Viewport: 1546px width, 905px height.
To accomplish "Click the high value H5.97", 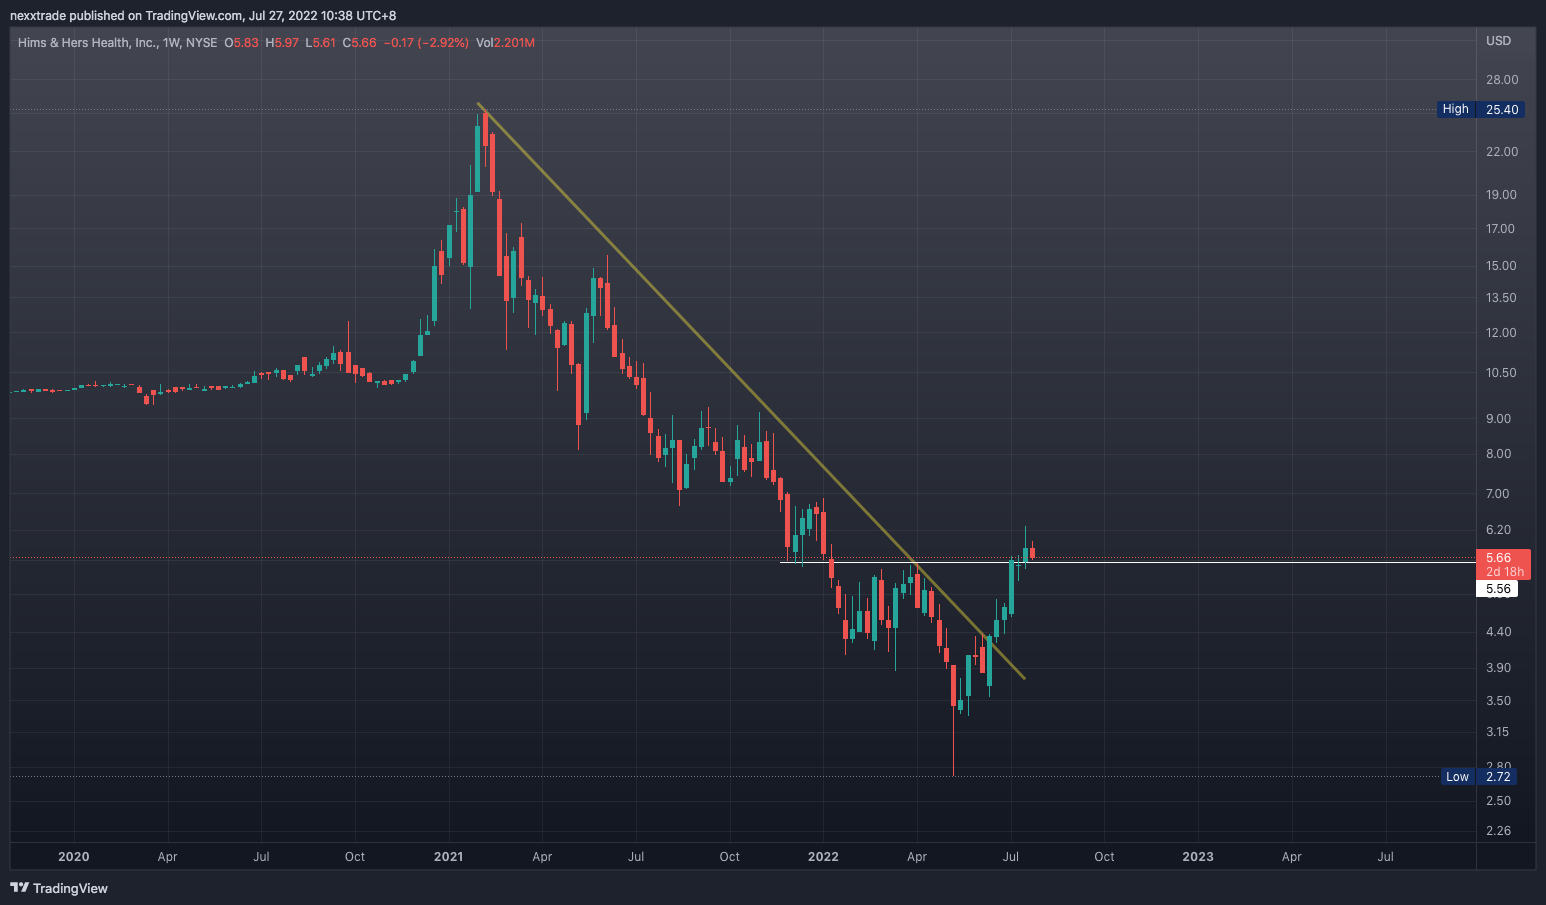I will (x=282, y=43).
